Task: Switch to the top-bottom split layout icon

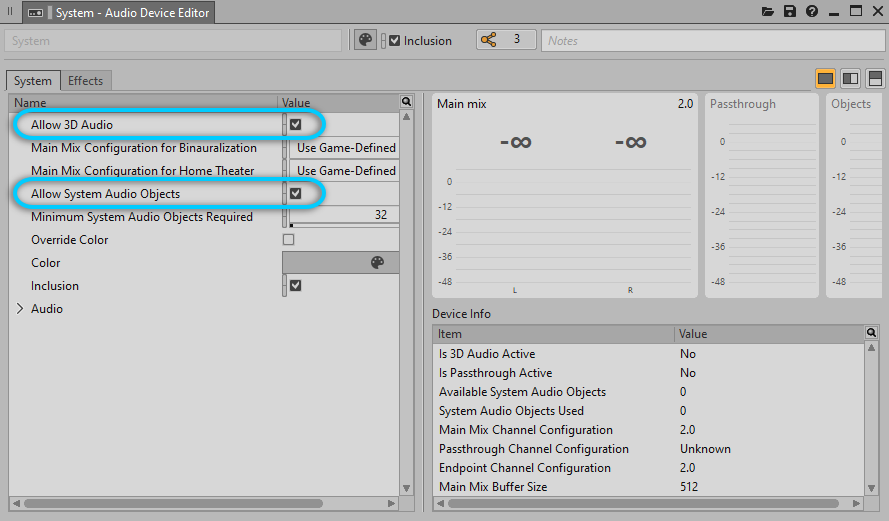Action: pyautogui.click(x=875, y=79)
